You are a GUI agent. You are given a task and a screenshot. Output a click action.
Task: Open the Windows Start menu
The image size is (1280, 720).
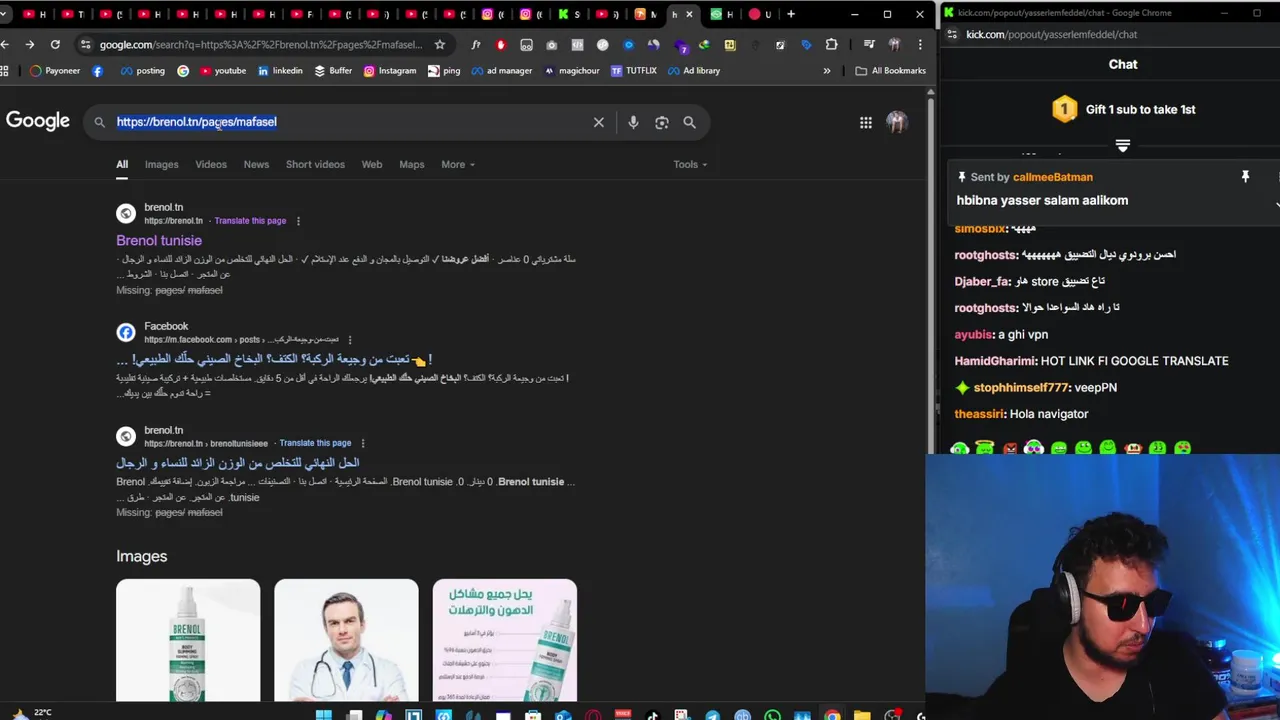click(x=324, y=714)
